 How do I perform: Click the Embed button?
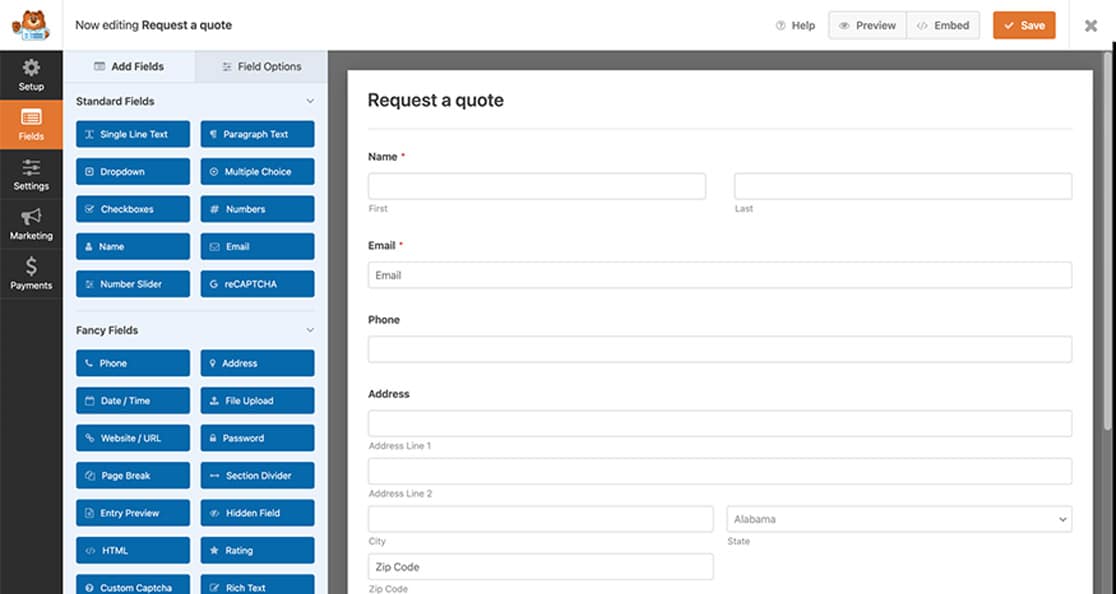click(x=943, y=26)
